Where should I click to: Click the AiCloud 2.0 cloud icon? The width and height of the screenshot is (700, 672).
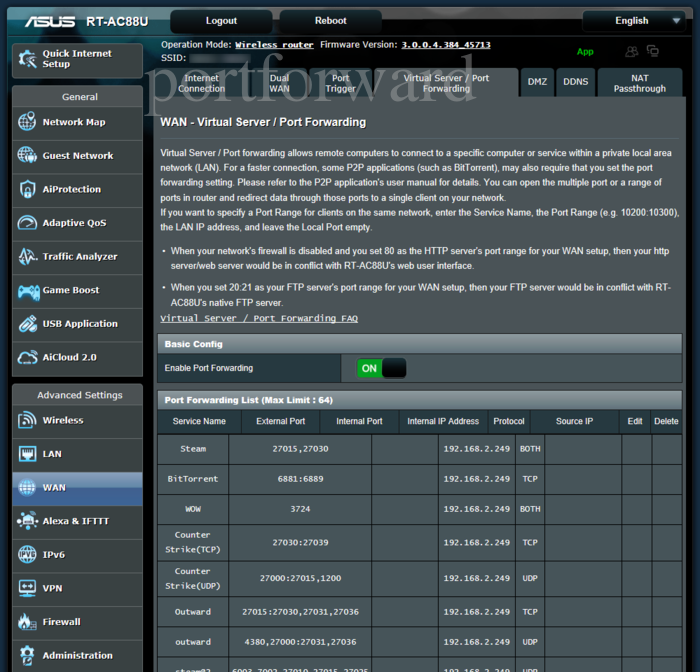(27, 357)
